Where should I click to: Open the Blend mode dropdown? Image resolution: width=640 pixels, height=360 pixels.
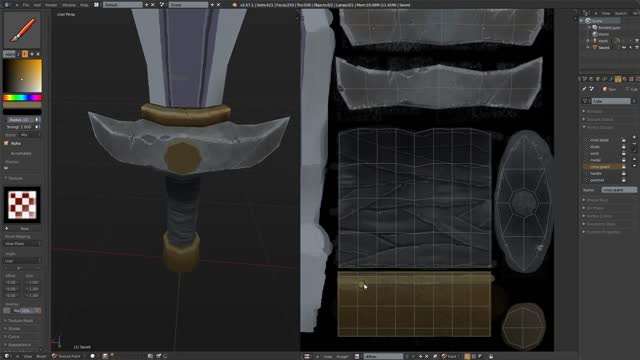tap(29, 135)
